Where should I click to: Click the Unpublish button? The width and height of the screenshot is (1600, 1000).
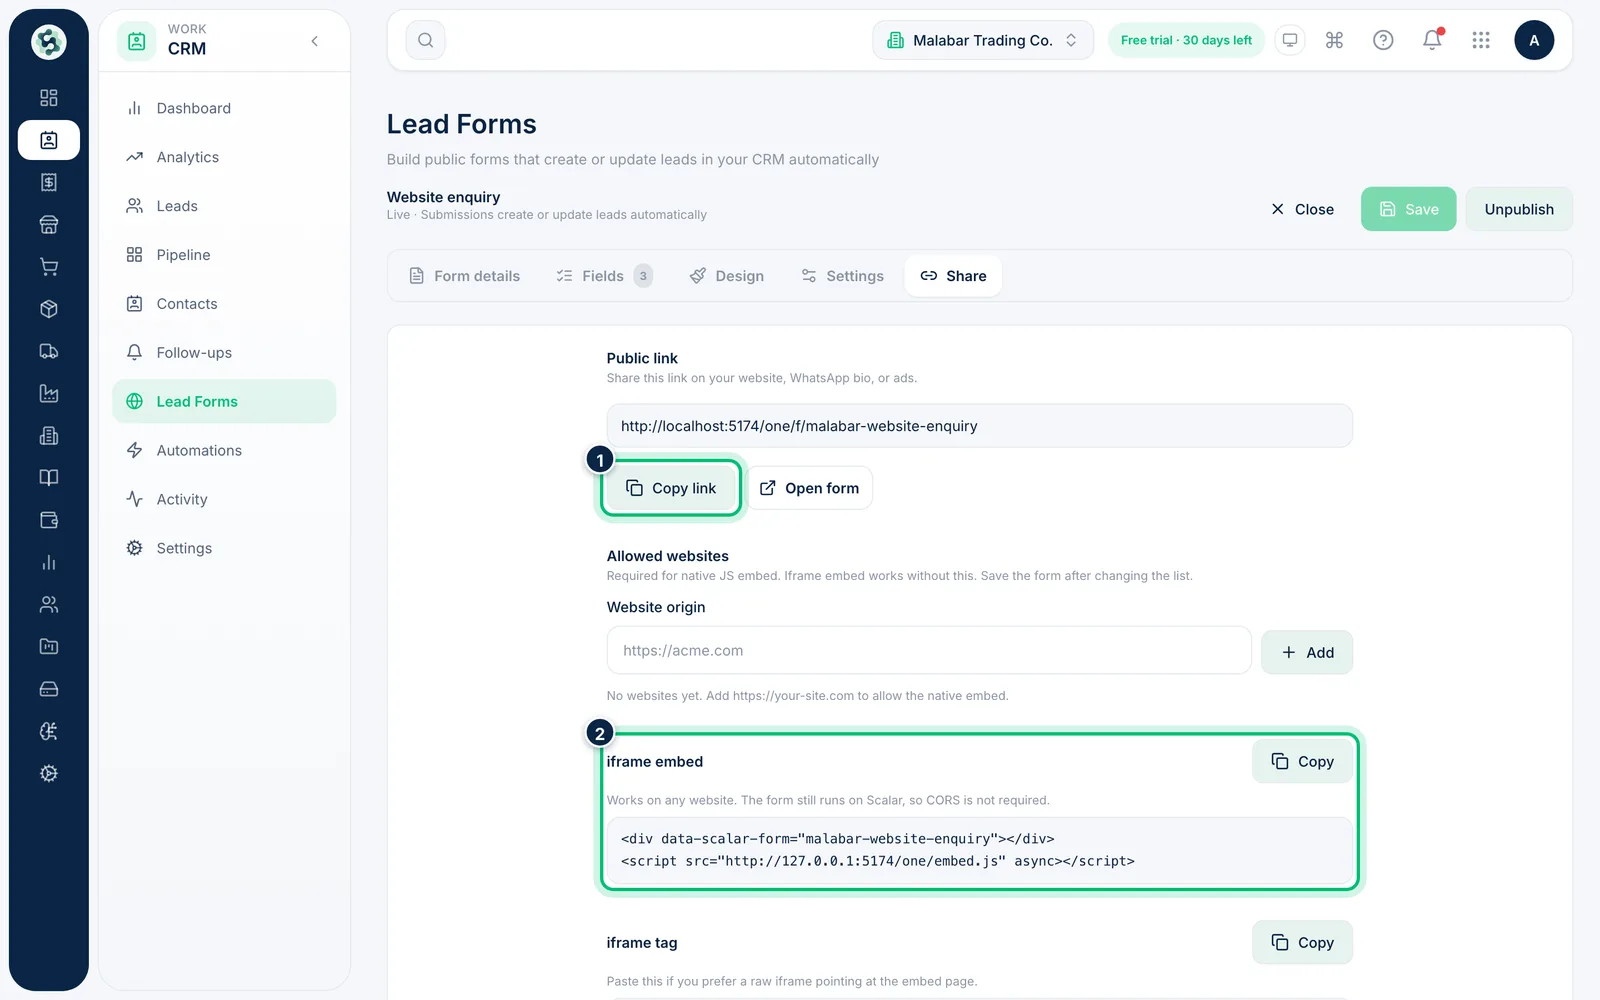[x=1519, y=209]
